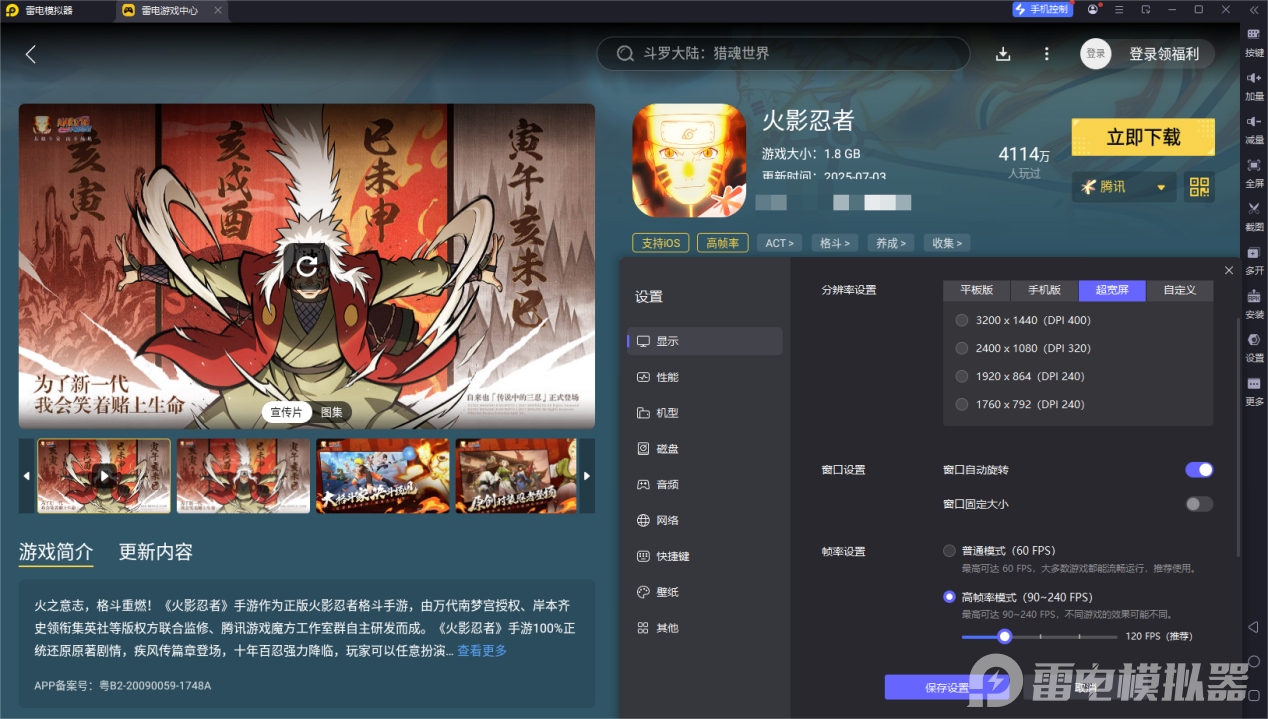Open 设置 from the right sidebar
Image resolution: width=1268 pixels, height=719 pixels.
click(x=1254, y=346)
